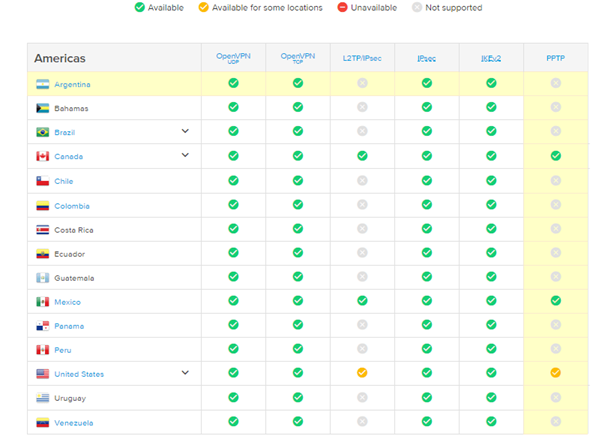Viewport: 602px width, 439px height.
Task: Click the Bahamas PPTP gray not-supported icon
Action: (556, 107)
